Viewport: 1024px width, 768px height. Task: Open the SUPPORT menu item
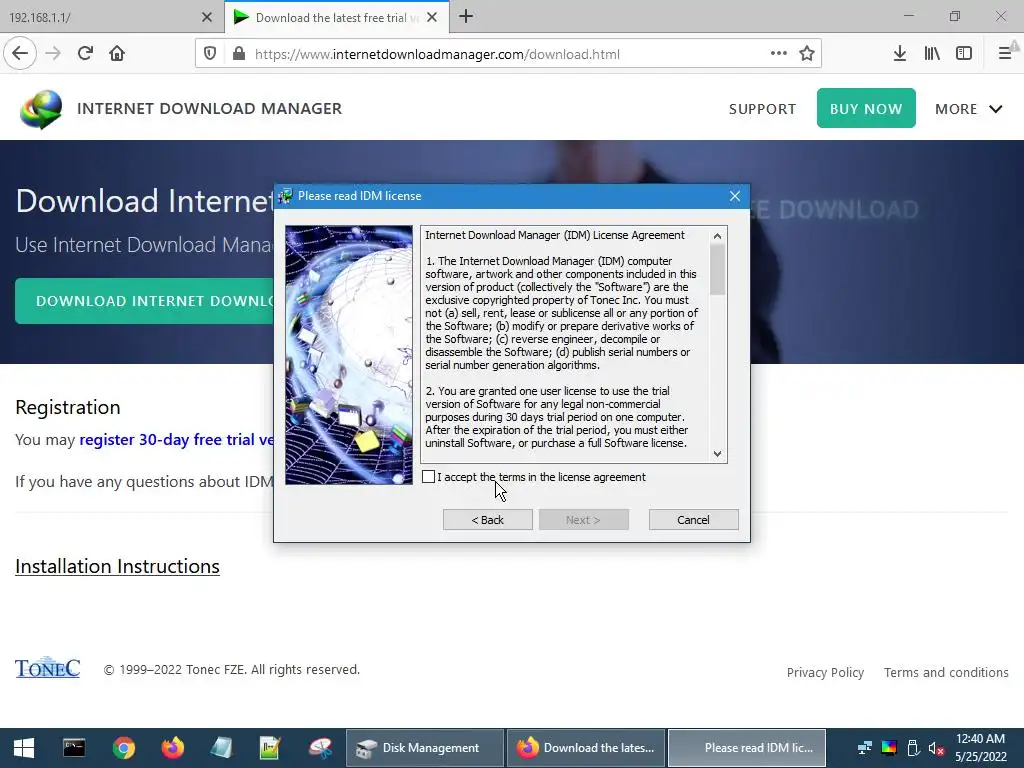pyautogui.click(x=762, y=109)
